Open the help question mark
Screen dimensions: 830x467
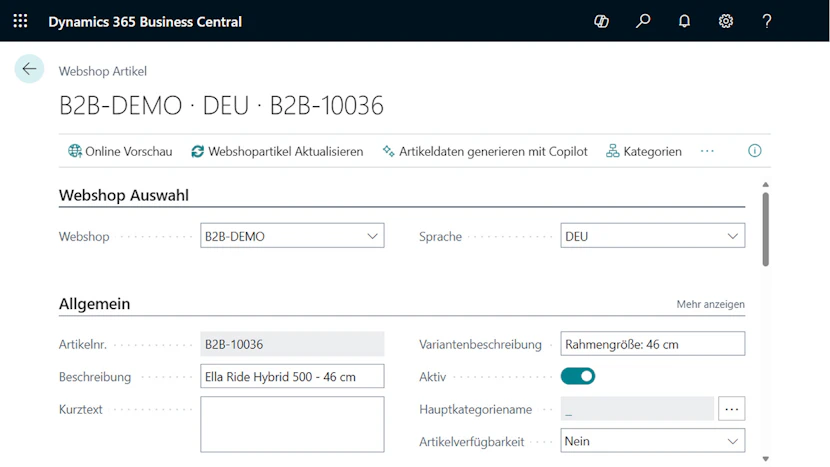pyautogui.click(x=766, y=21)
